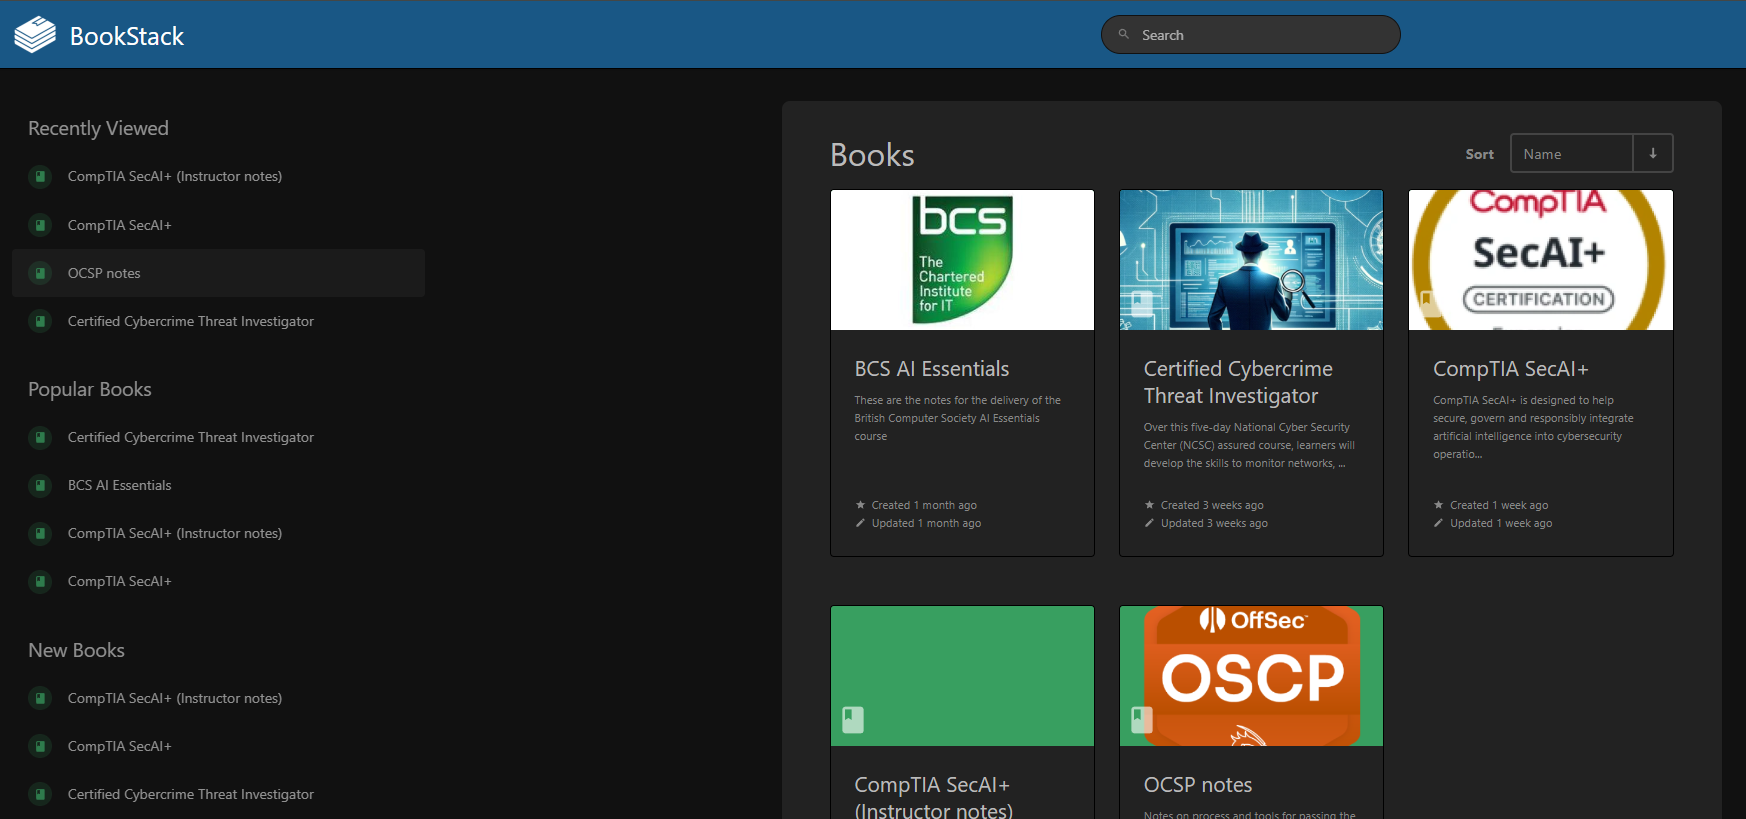The width and height of the screenshot is (1746, 819).
Task: Click the BookStack stacked-books logo icon
Action: click(35, 35)
